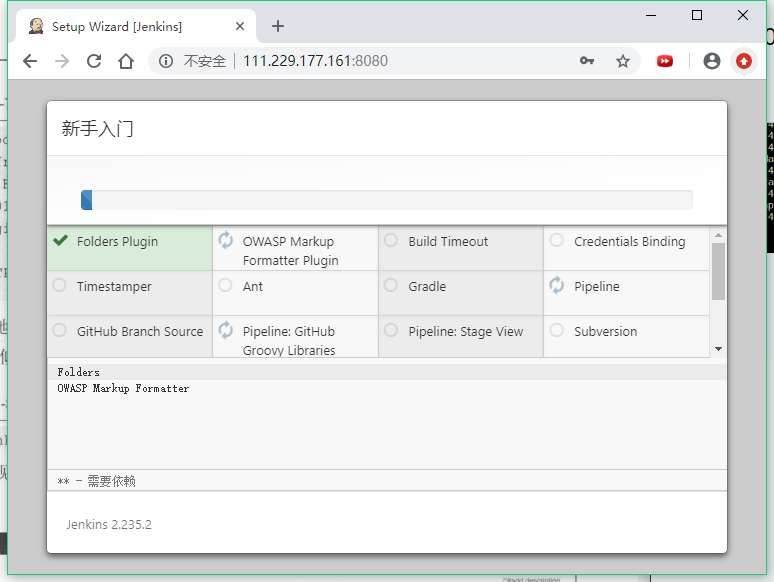Click the plugin list scrollbar thumb
The height and width of the screenshot is (582, 774).
pos(718,272)
